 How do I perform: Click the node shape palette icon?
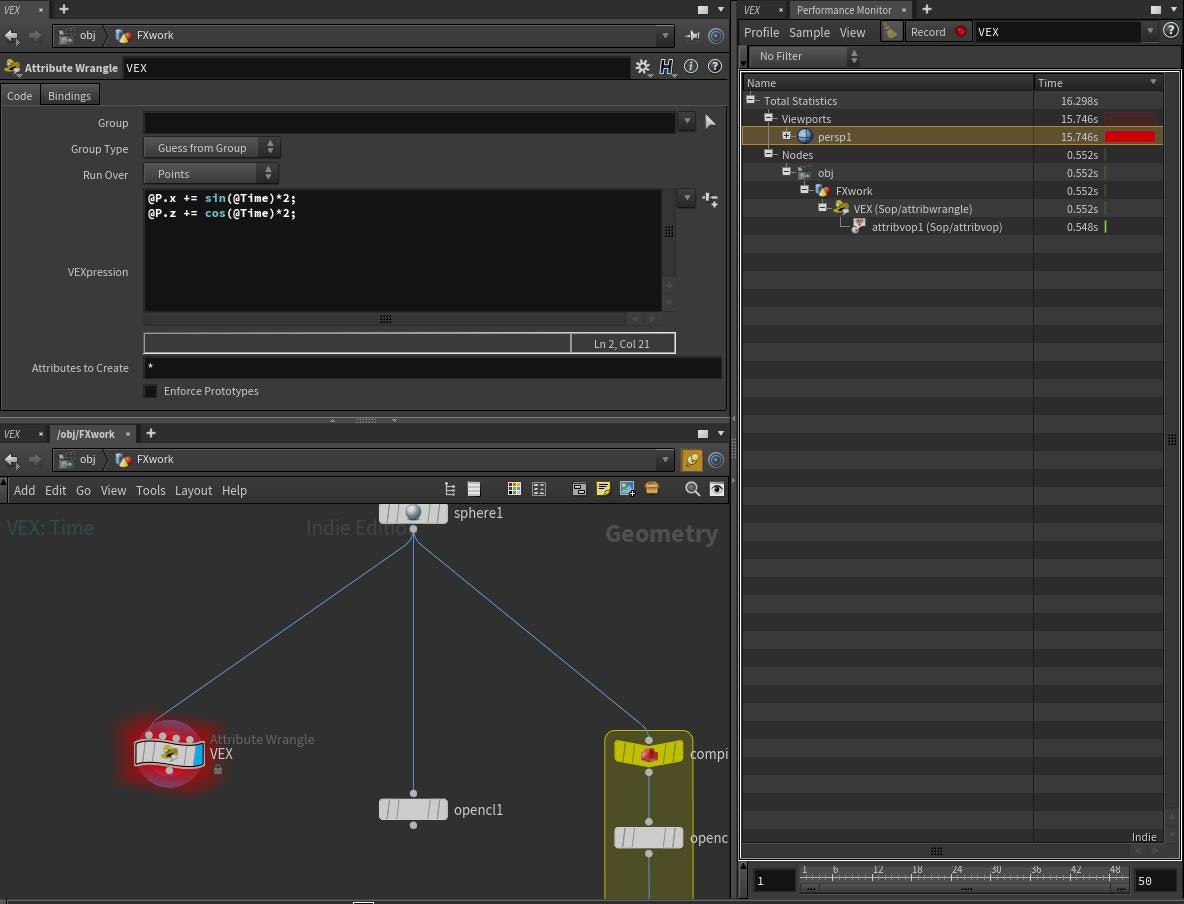tap(538, 489)
